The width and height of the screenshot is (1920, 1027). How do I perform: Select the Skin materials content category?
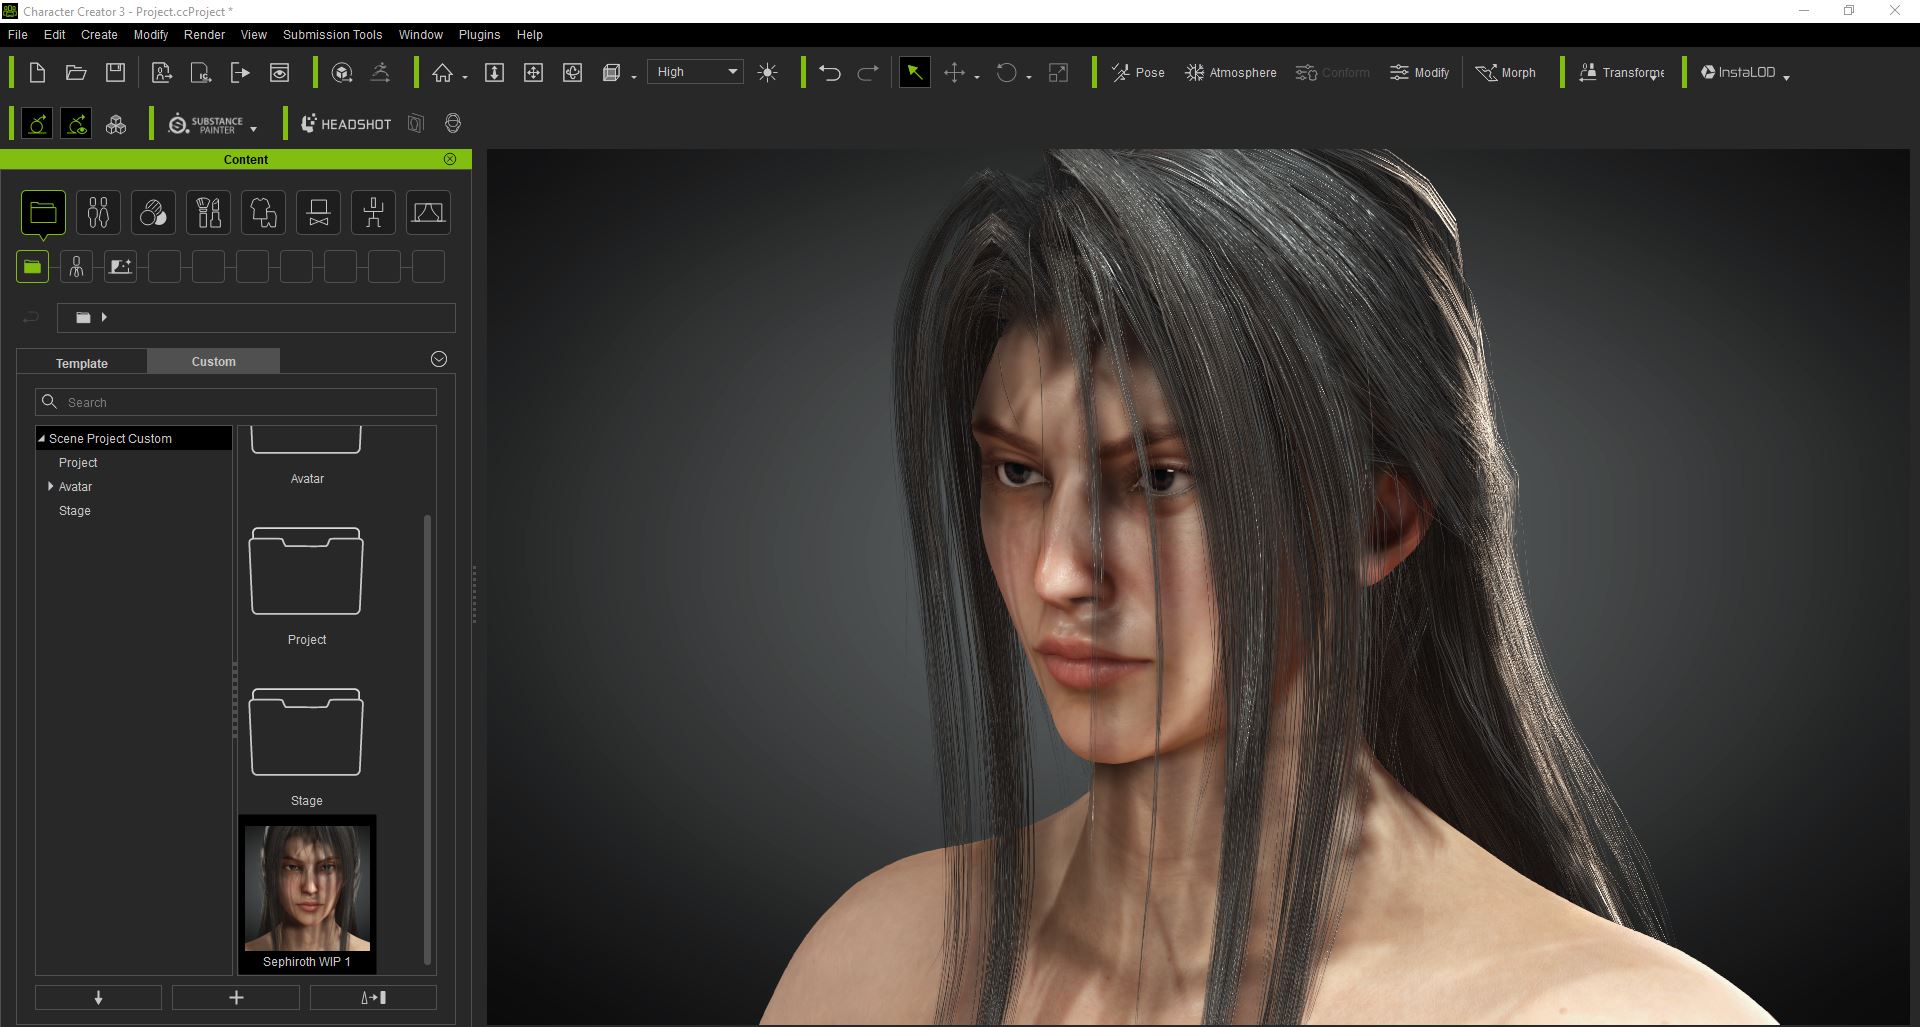click(x=153, y=212)
